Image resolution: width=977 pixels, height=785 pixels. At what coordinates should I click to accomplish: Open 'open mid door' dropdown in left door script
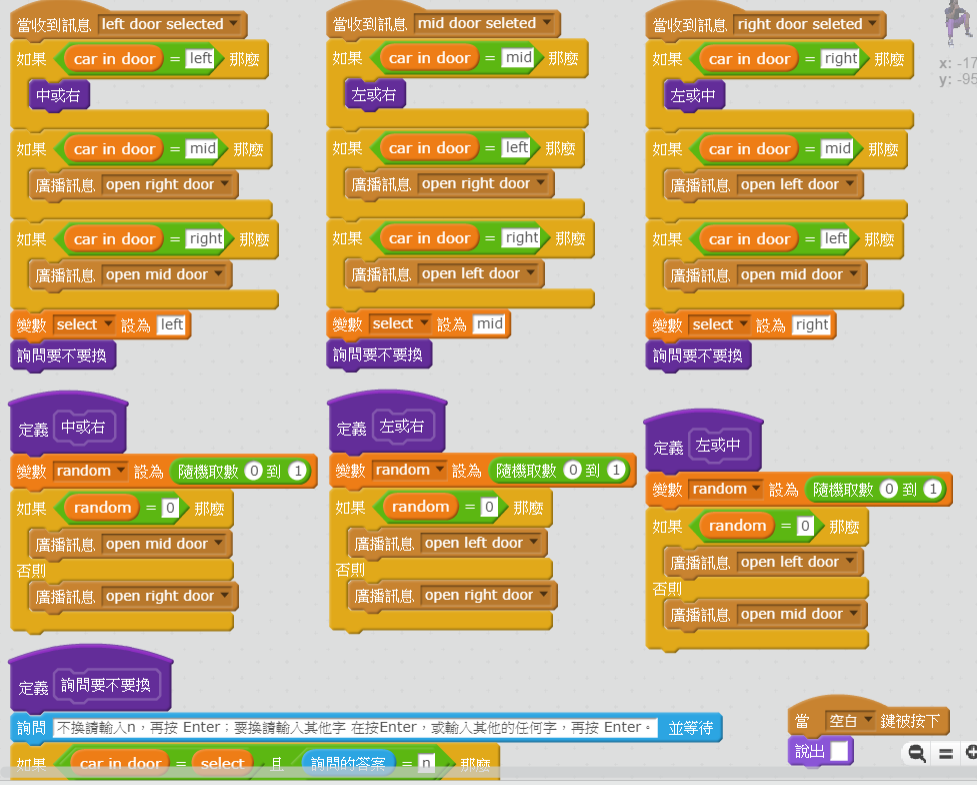(x=218, y=274)
